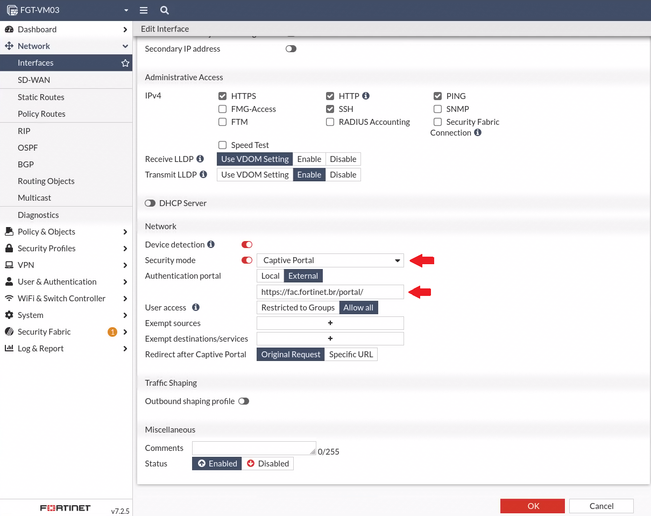Viewport: 651px width, 516px height.
Task: Enable the Secondary IP address toggle
Action: pos(291,49)
